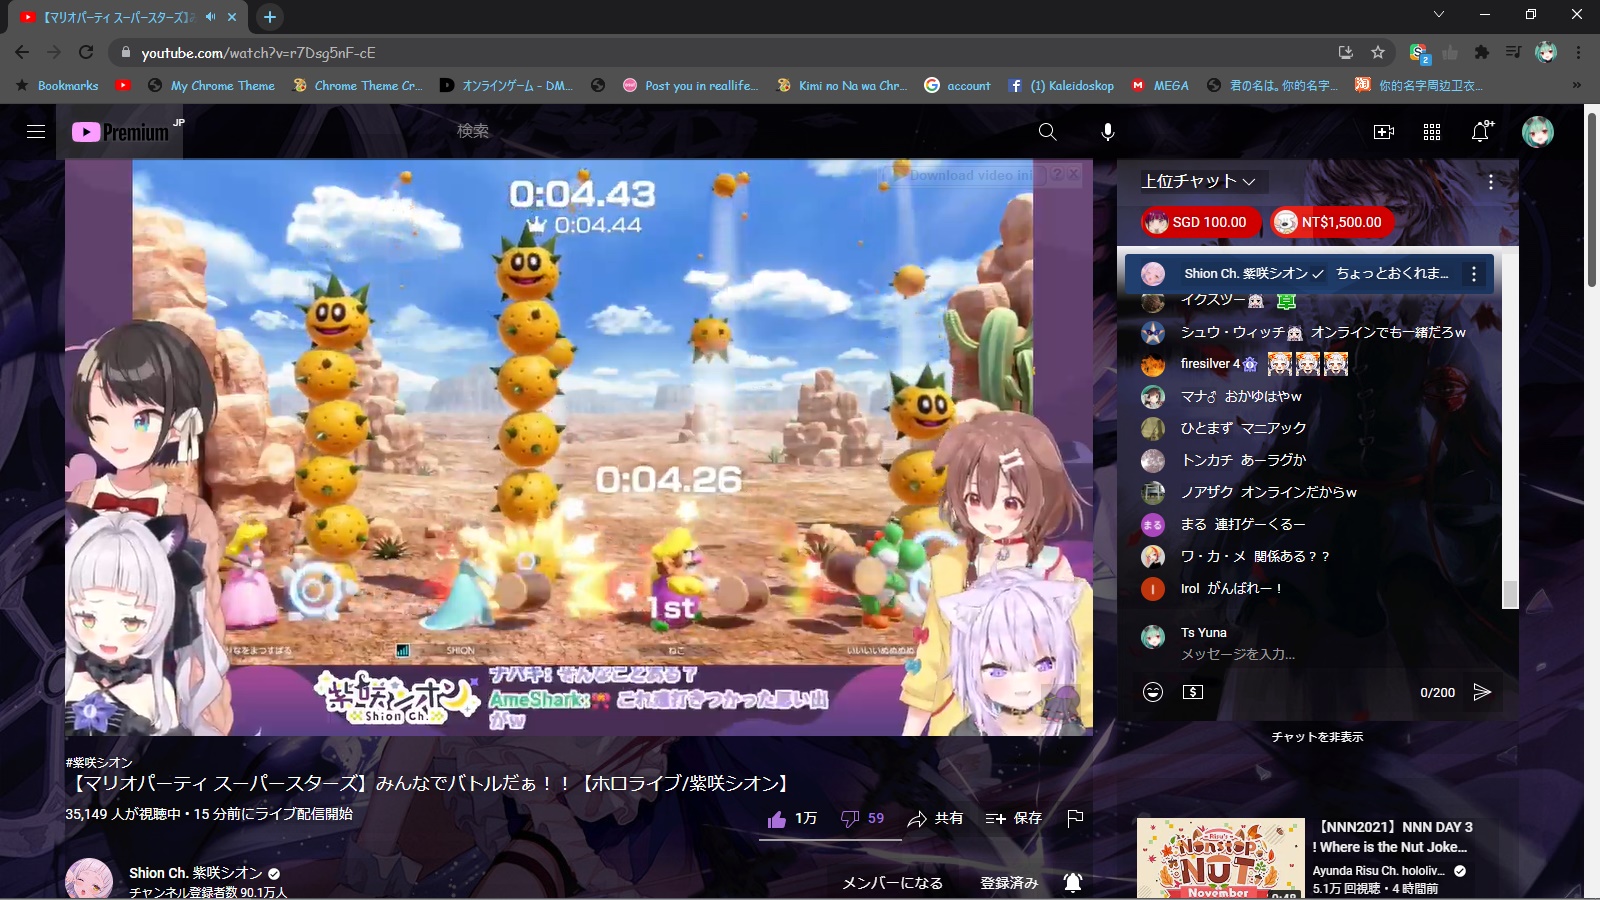Mute the tab via speaker icon
The height and width of the screenshot is (900, 1600).
[211, 17]
